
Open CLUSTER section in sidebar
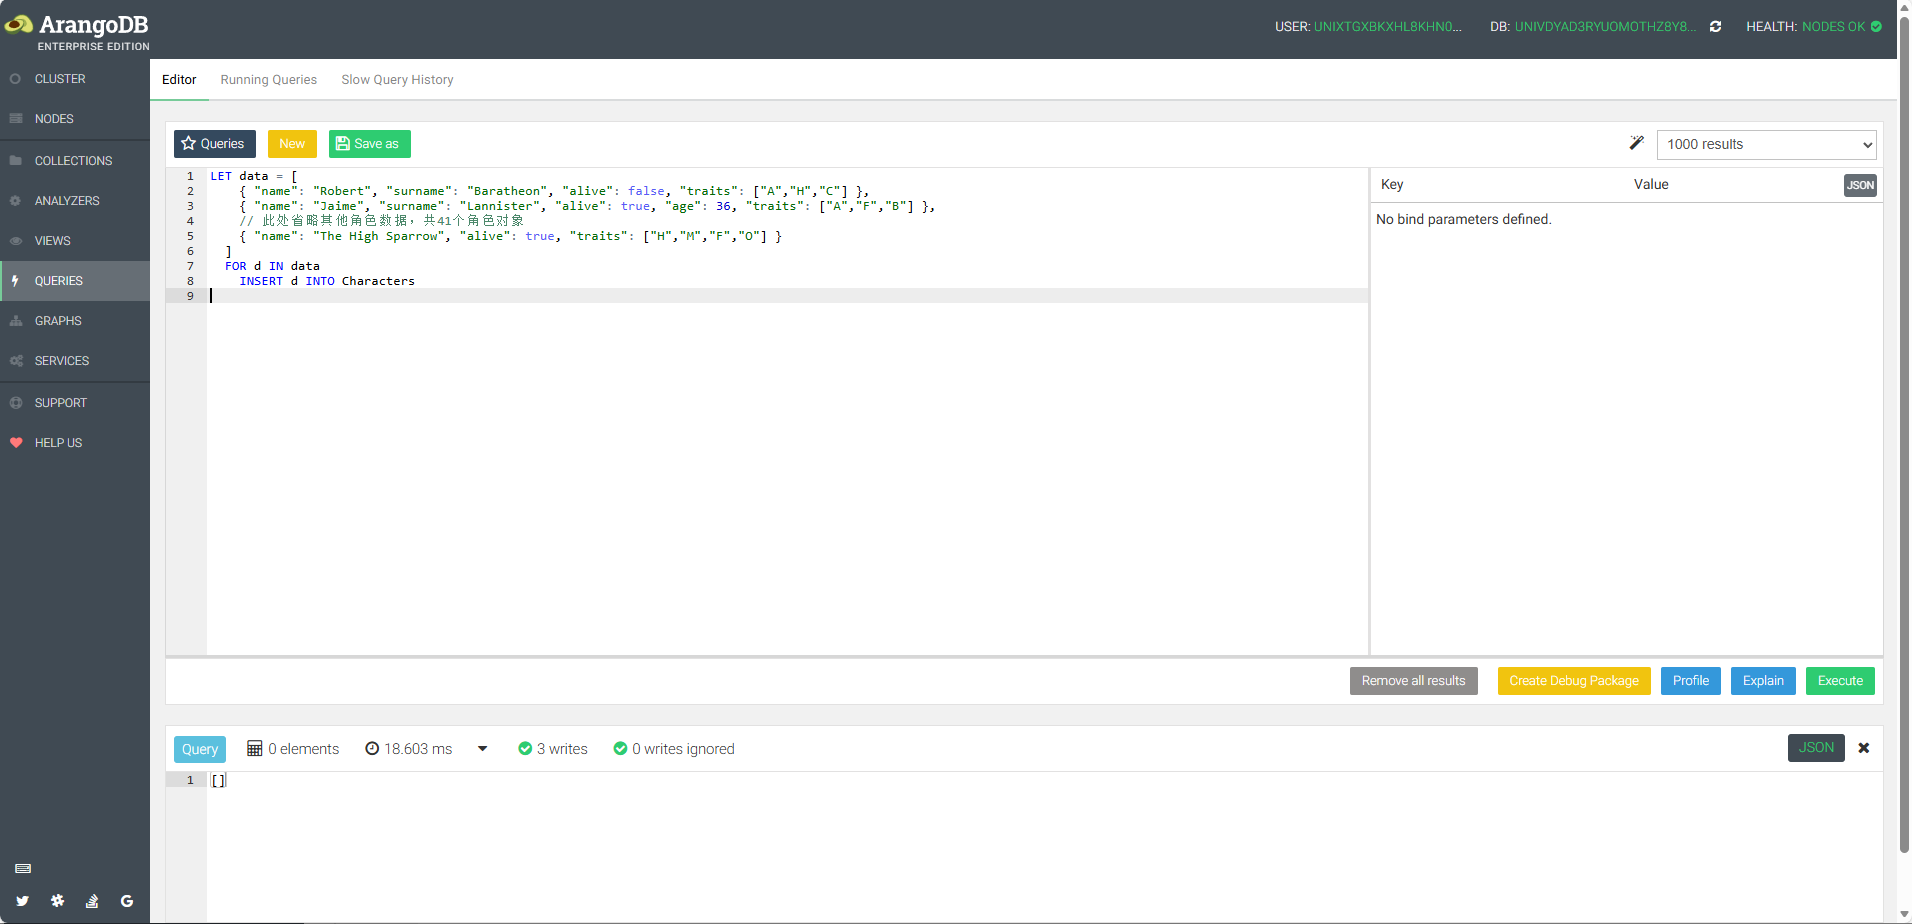pyautogui.click(x=75, y=79)
